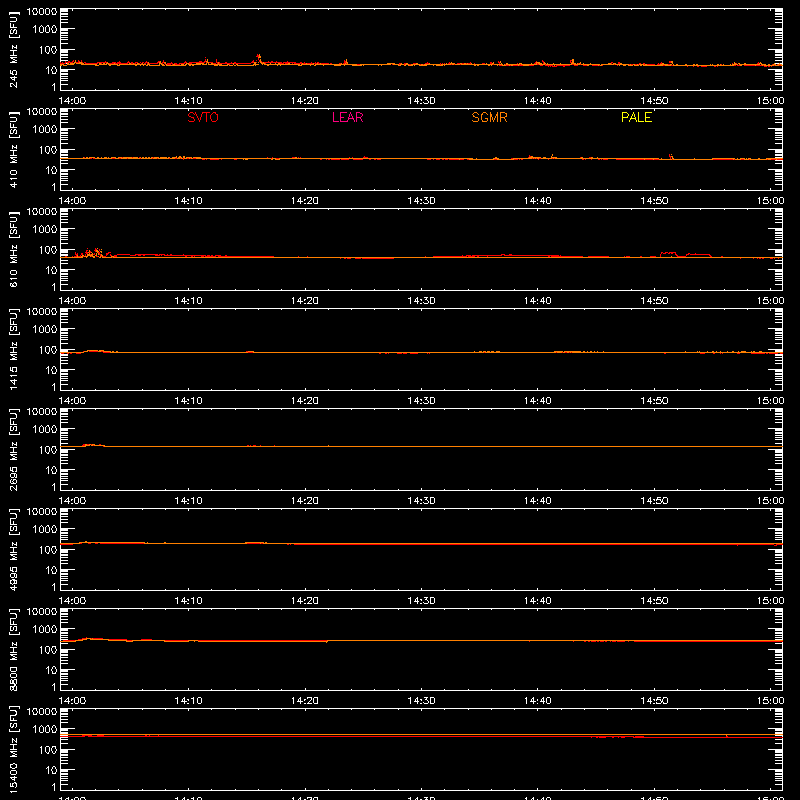Click the 245 MHz burst spike after 14:15
800x800 pixels.
click(x=259, y=59)
